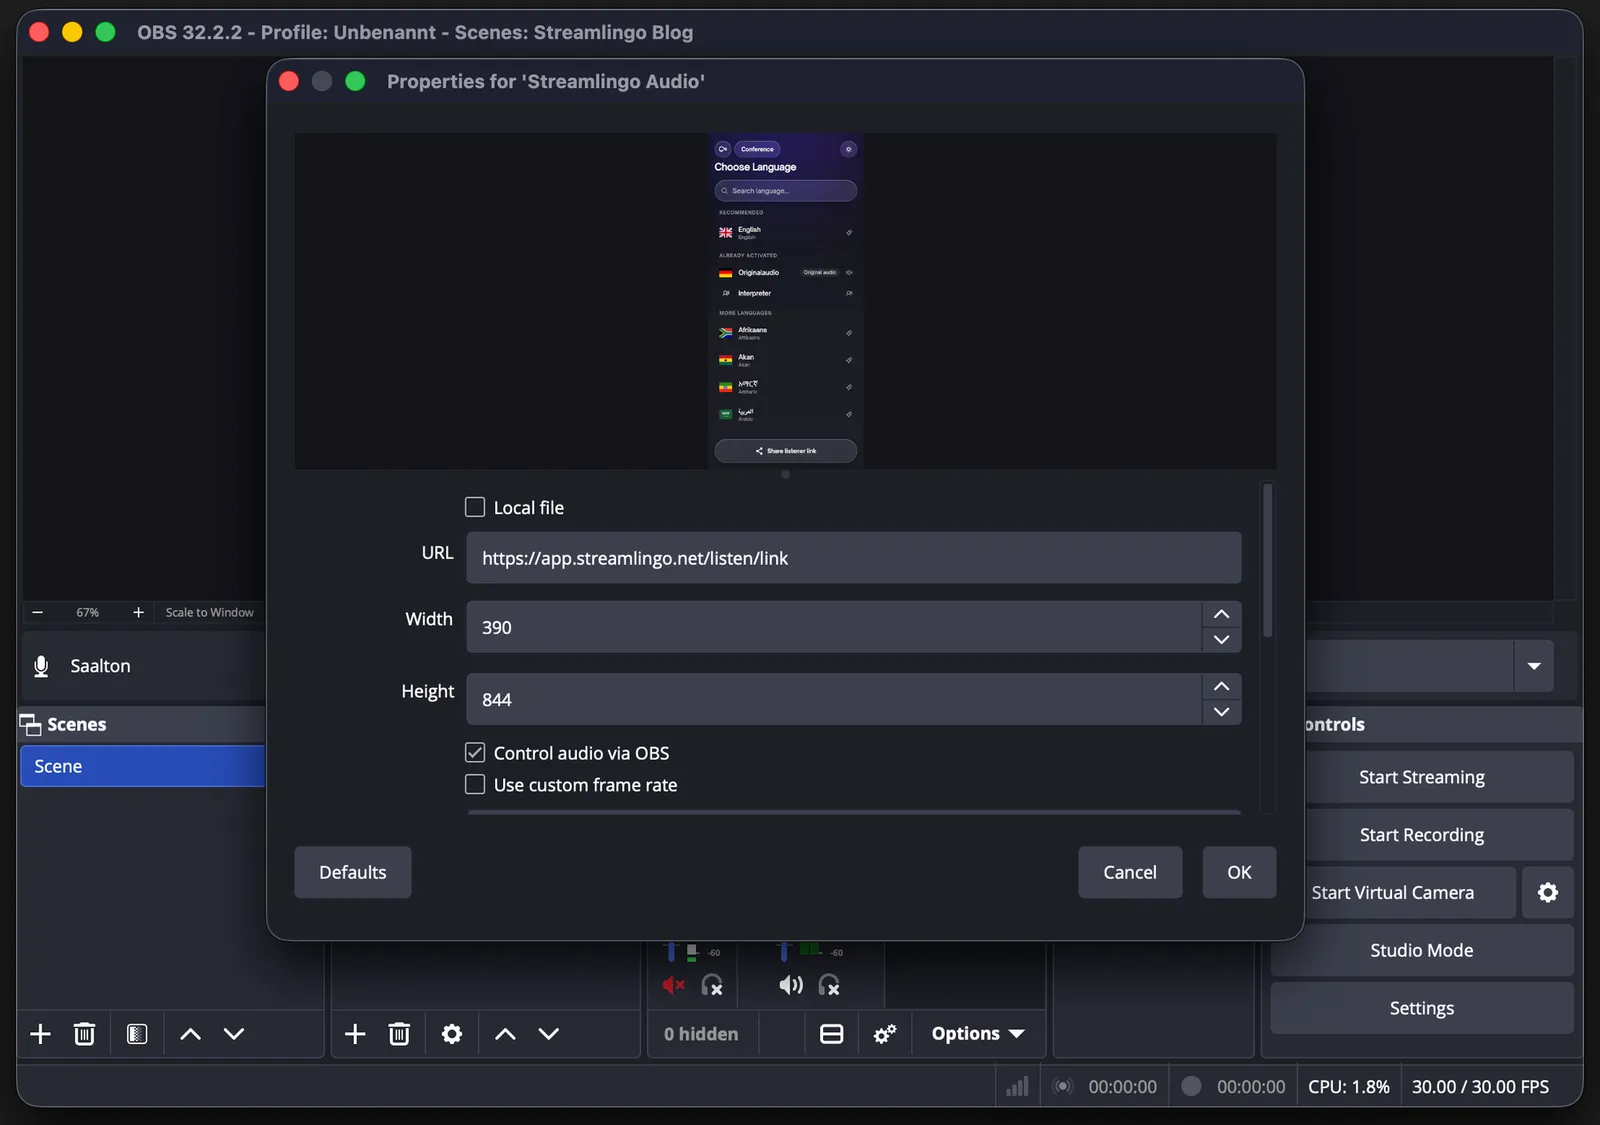
Task: Add a new scene with the Scenes plus icon
Action: coord(40,1034)
